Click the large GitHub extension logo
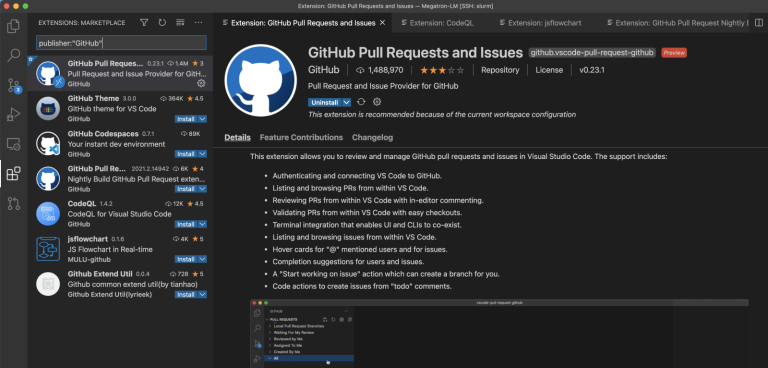 point(261,80)
